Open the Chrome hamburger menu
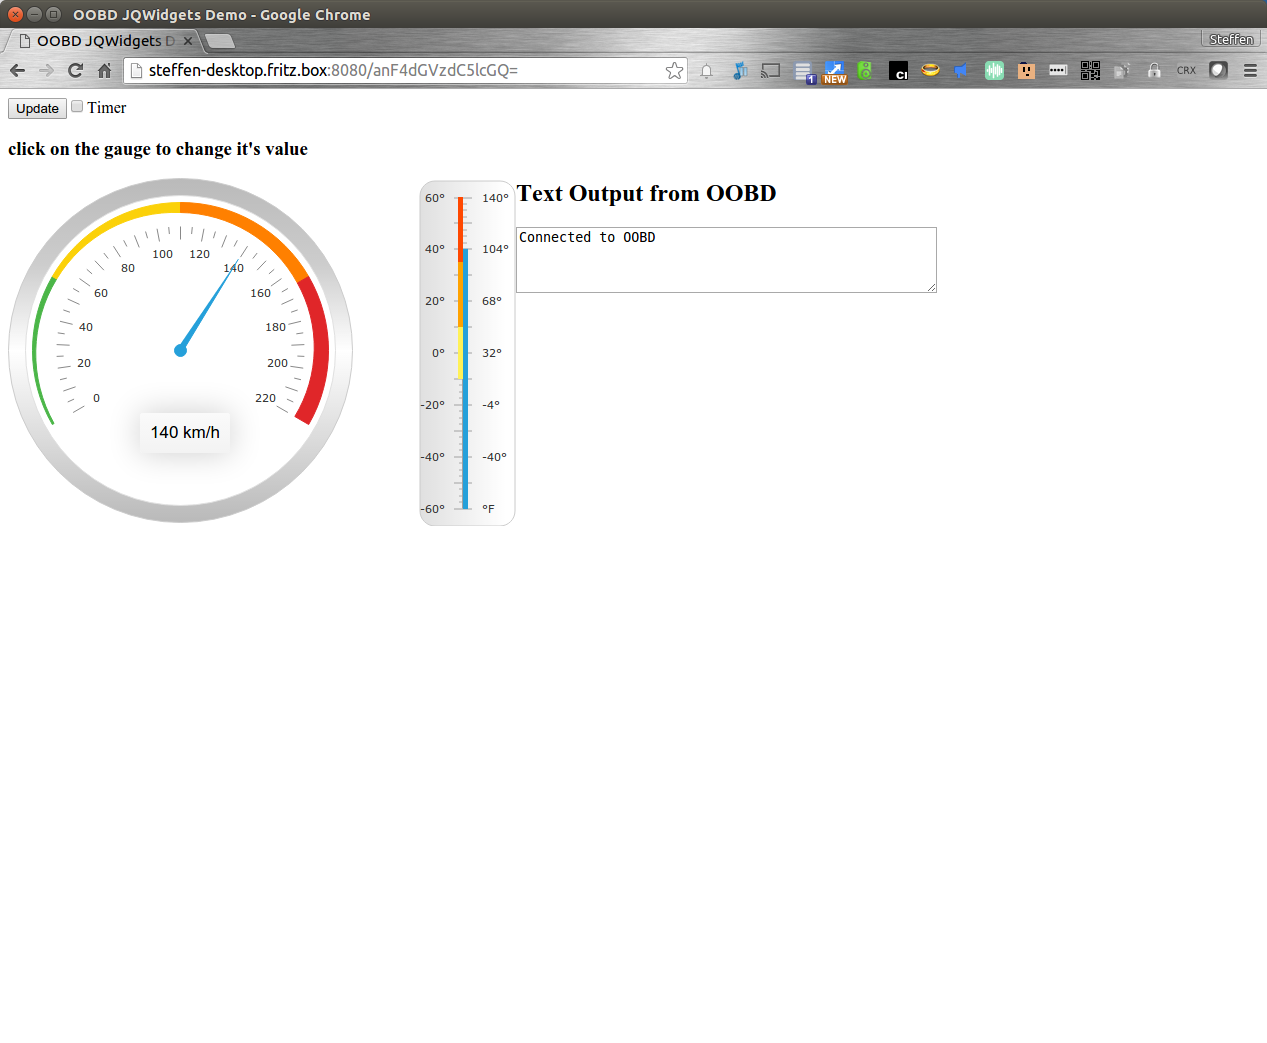 click(1250, 70)
